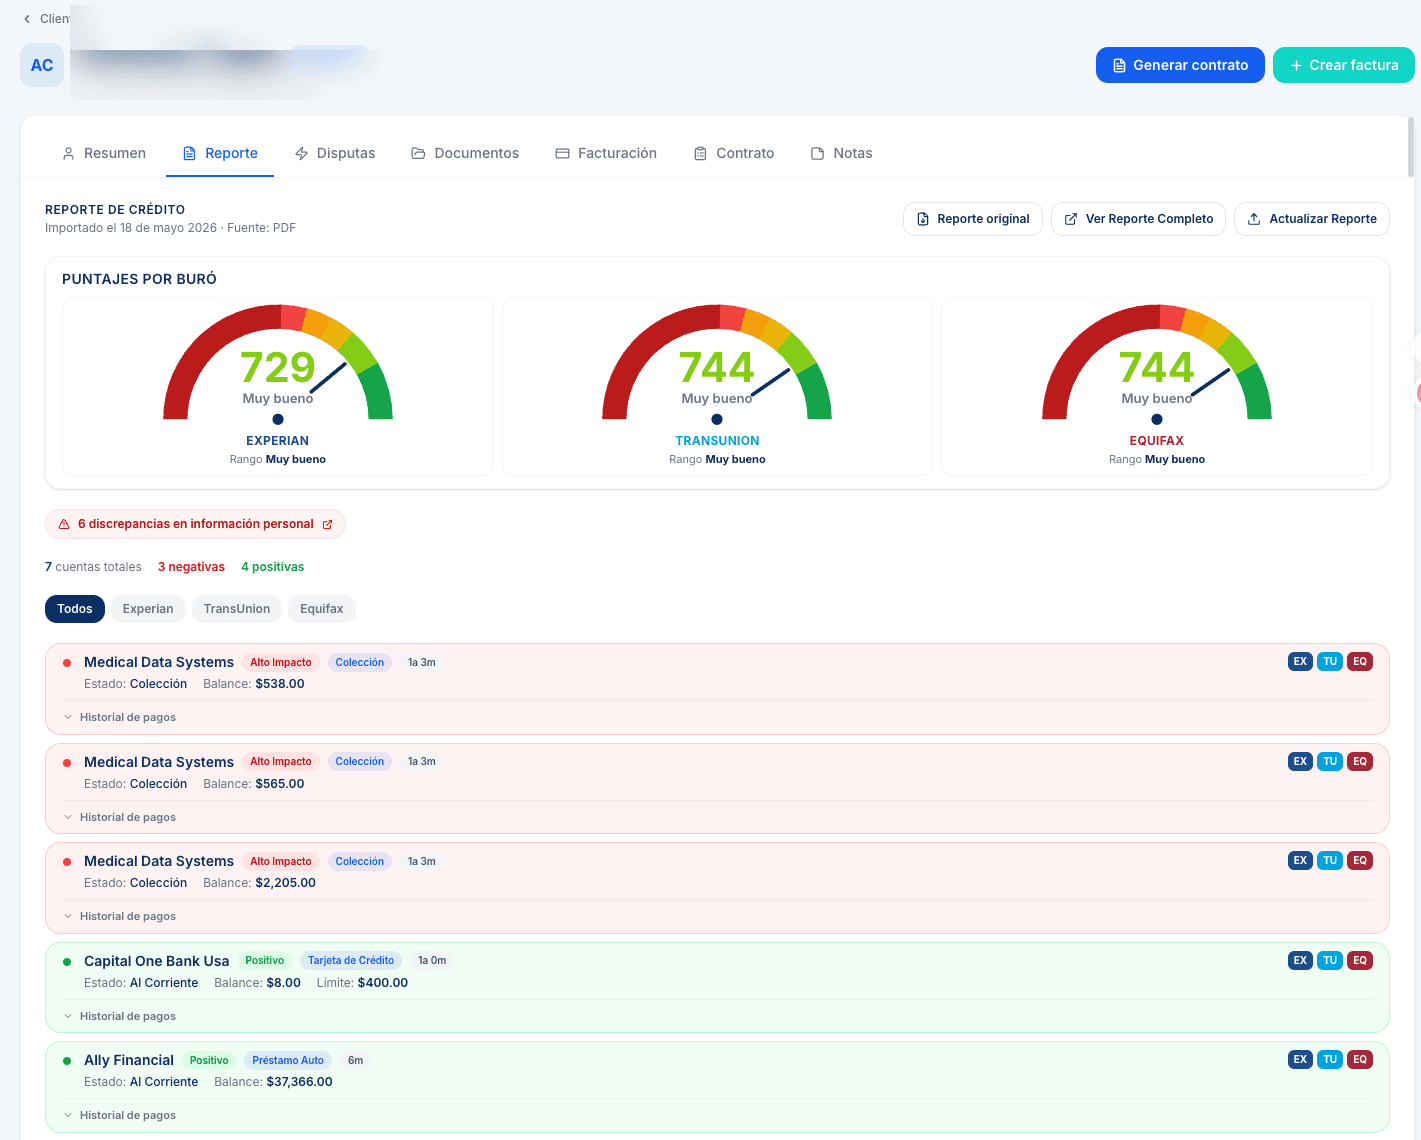Click the Equifax 744 score gauge

1157,363
